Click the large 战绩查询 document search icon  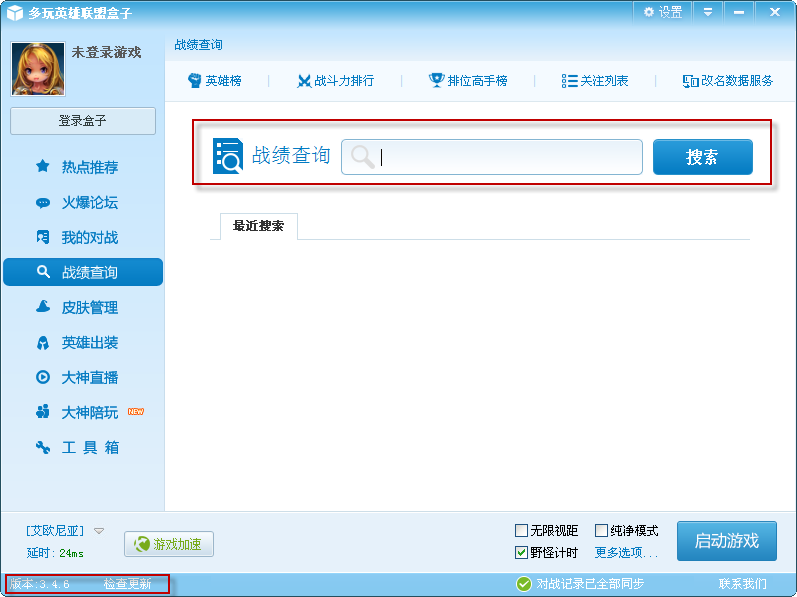pyautogui.click(x=227, y=155)
